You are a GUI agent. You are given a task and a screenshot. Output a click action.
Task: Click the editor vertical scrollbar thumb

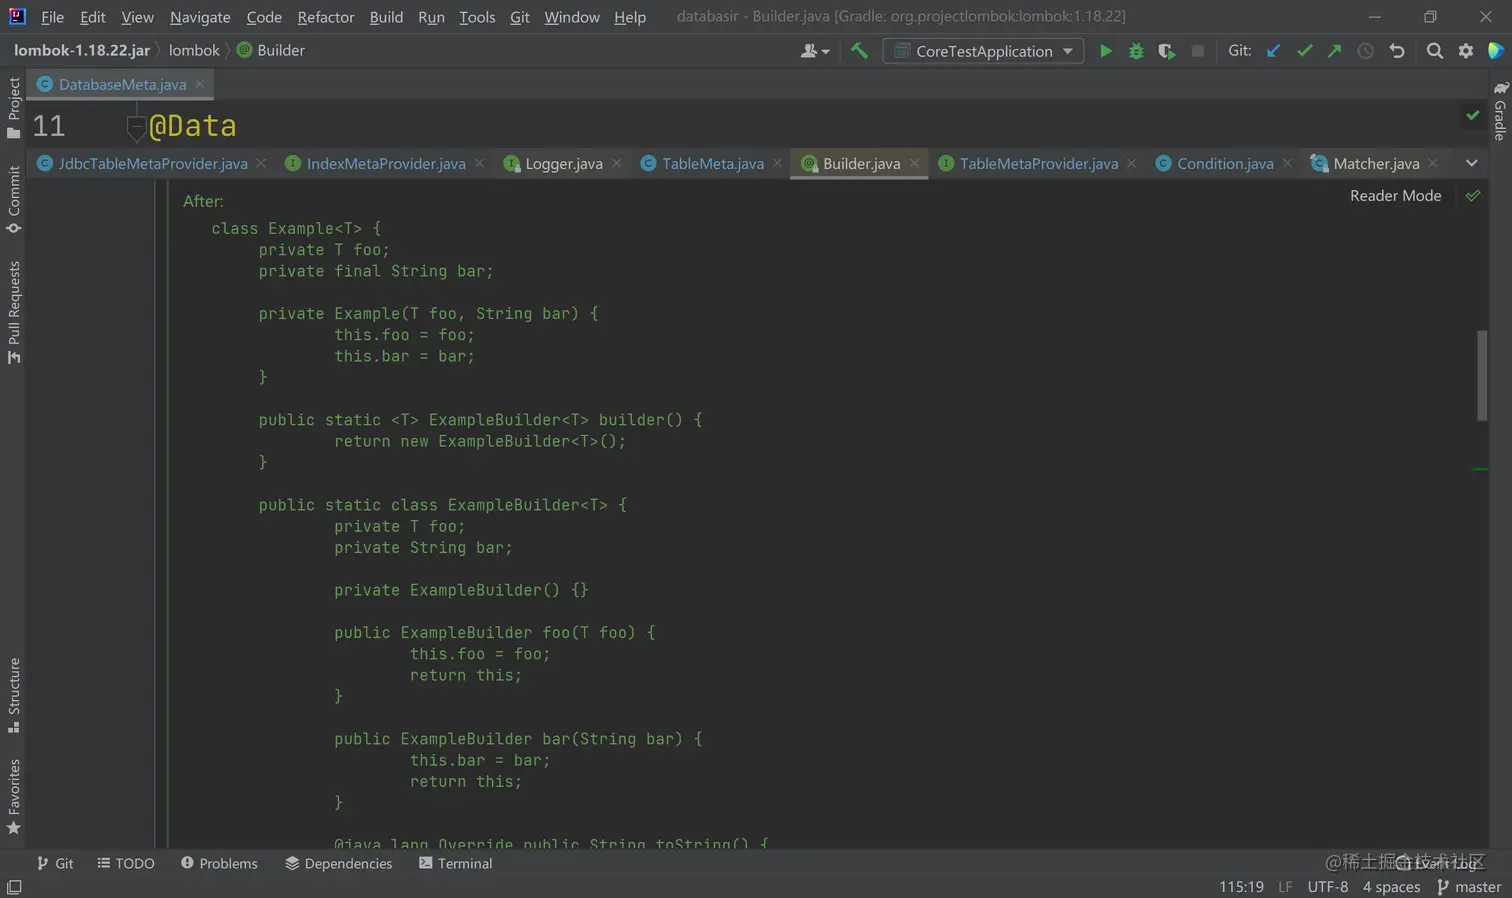pos(1482,376)
